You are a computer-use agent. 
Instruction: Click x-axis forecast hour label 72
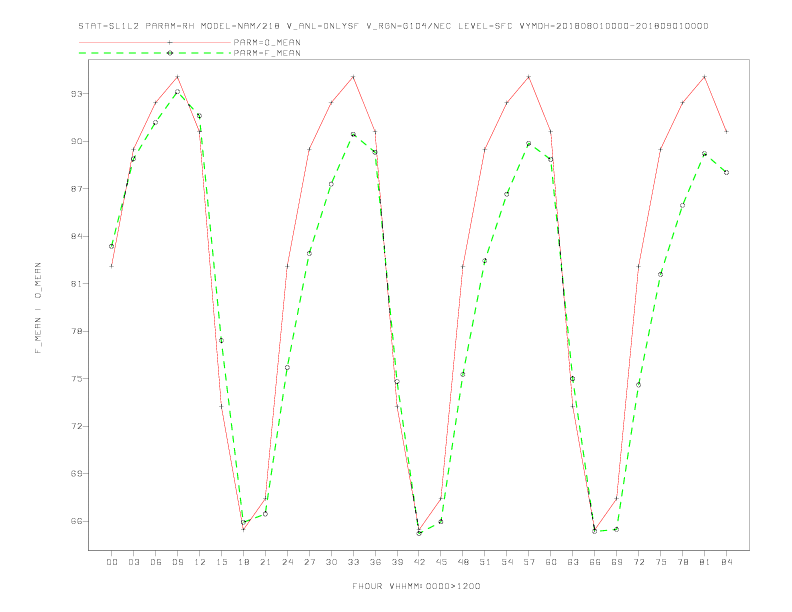[638, 562]
